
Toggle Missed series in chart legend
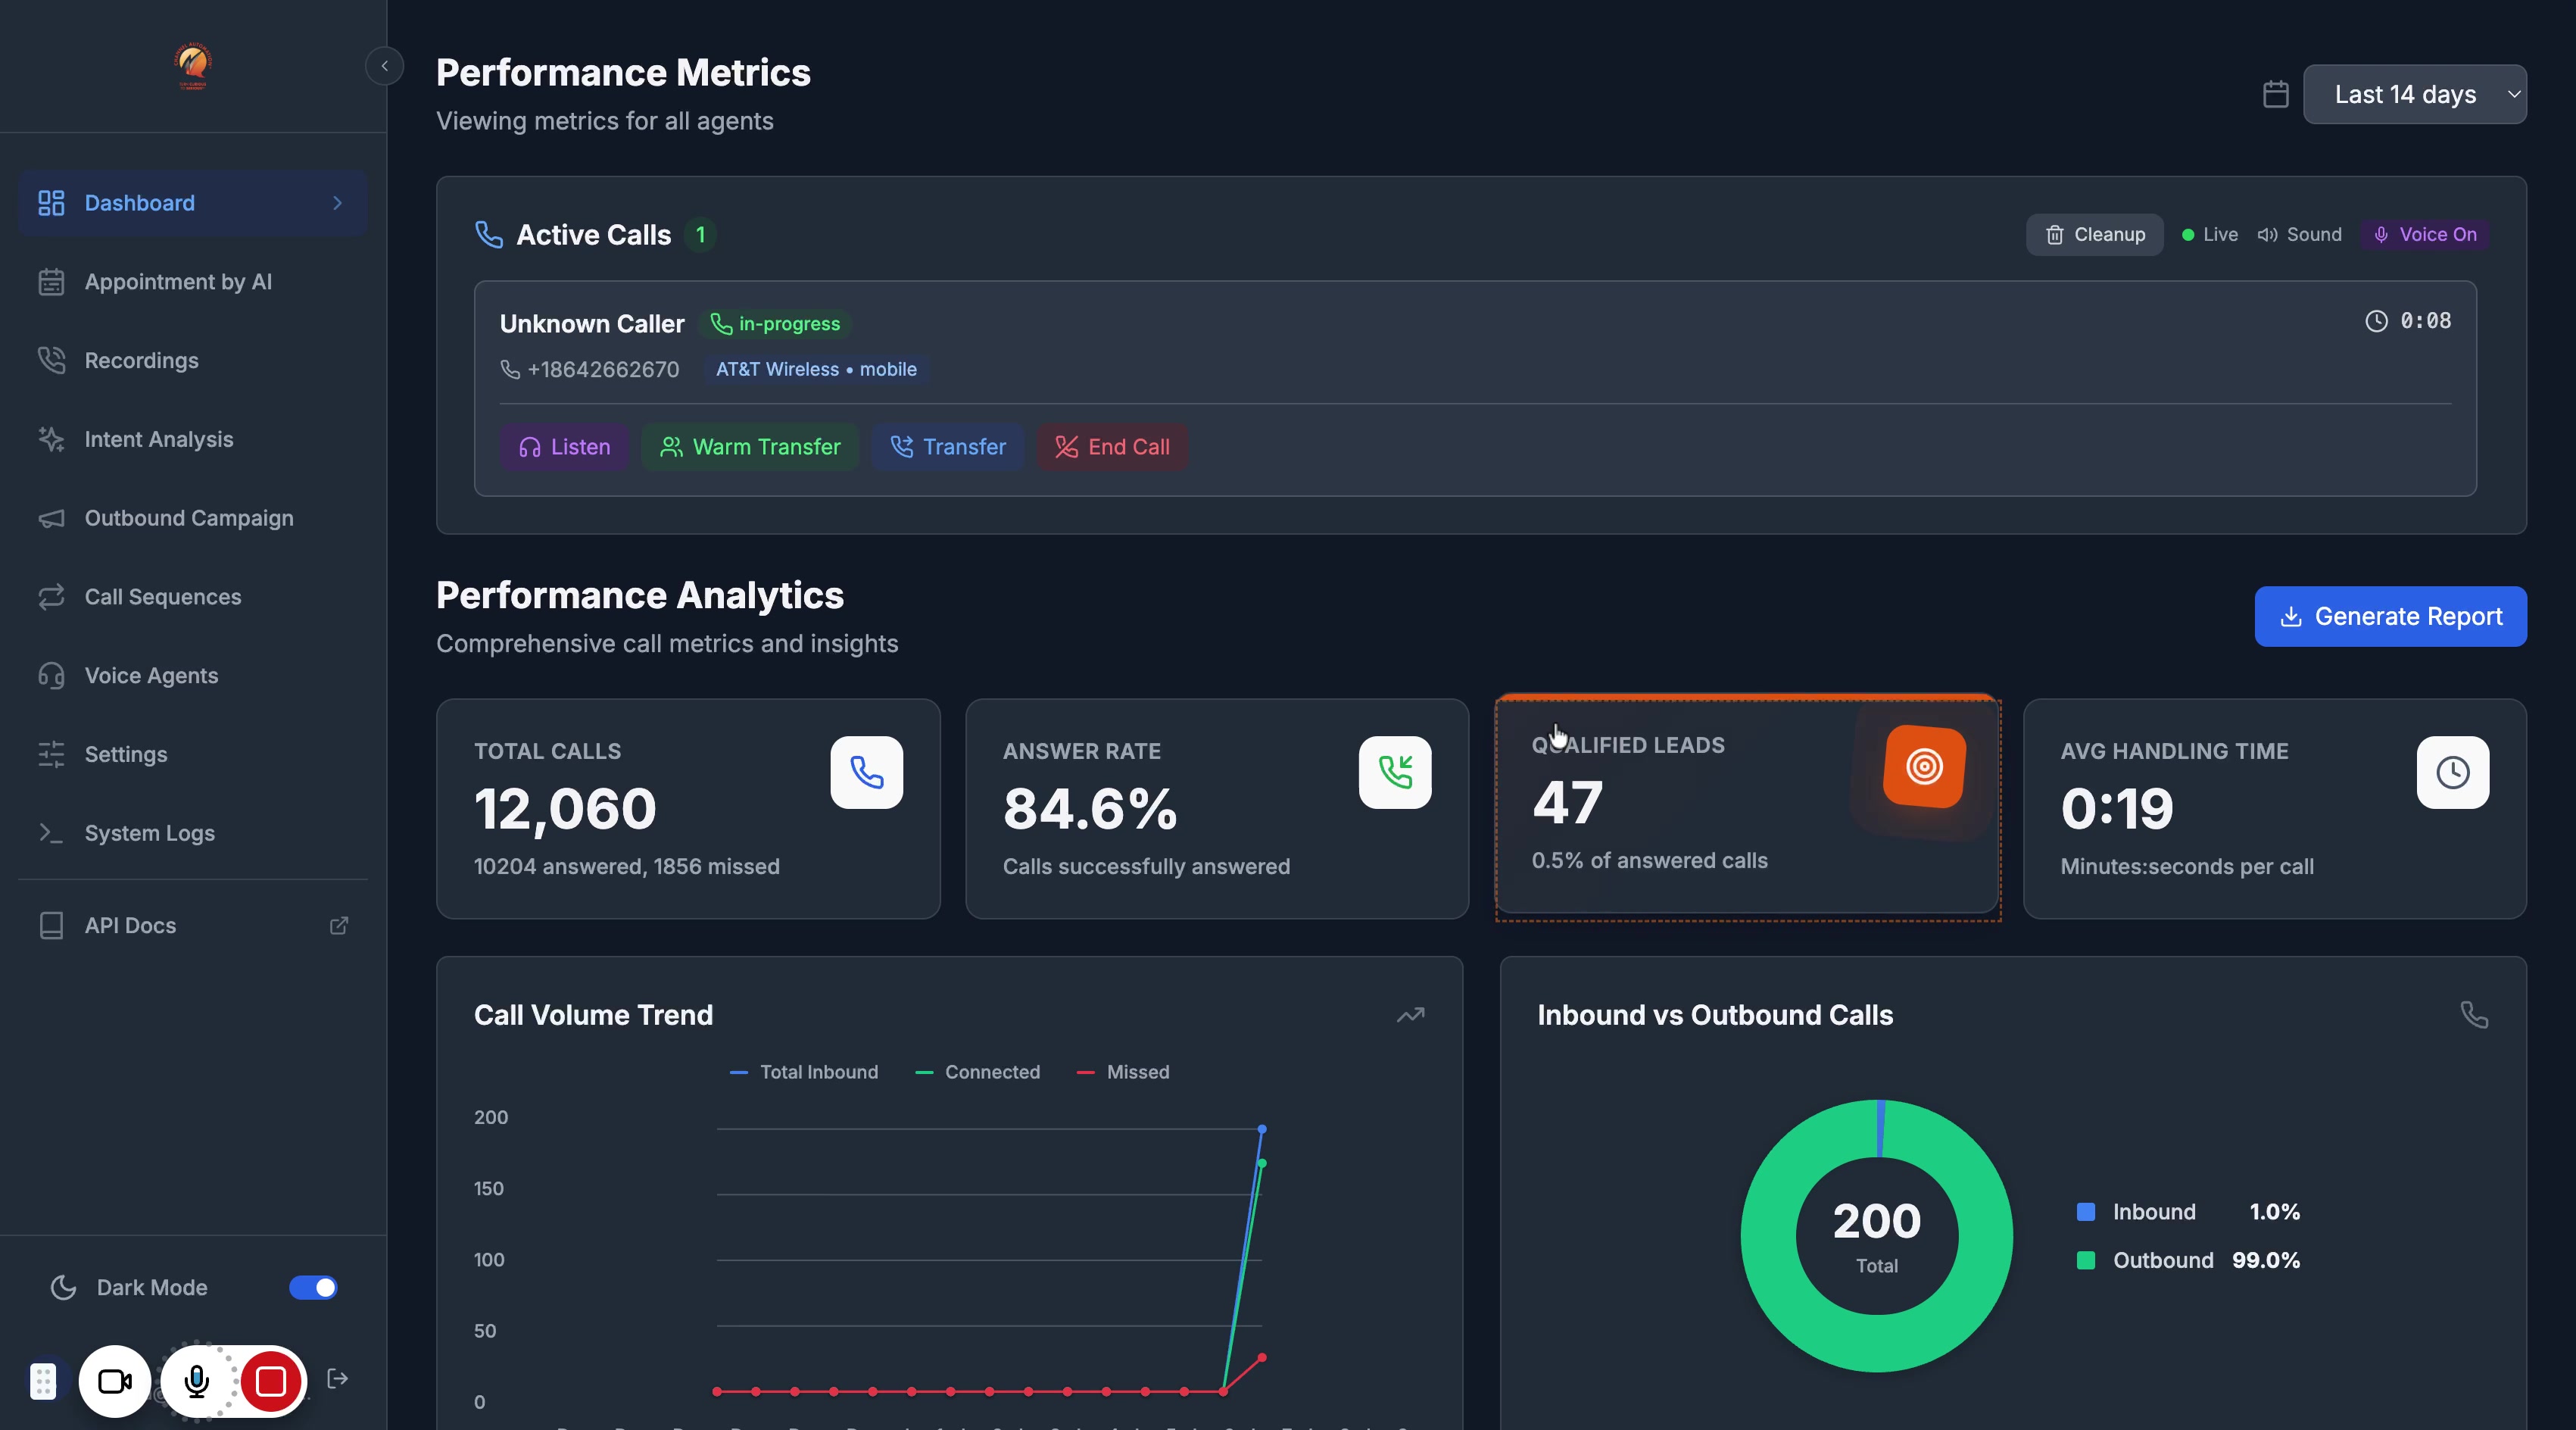click(1123, 1072)
